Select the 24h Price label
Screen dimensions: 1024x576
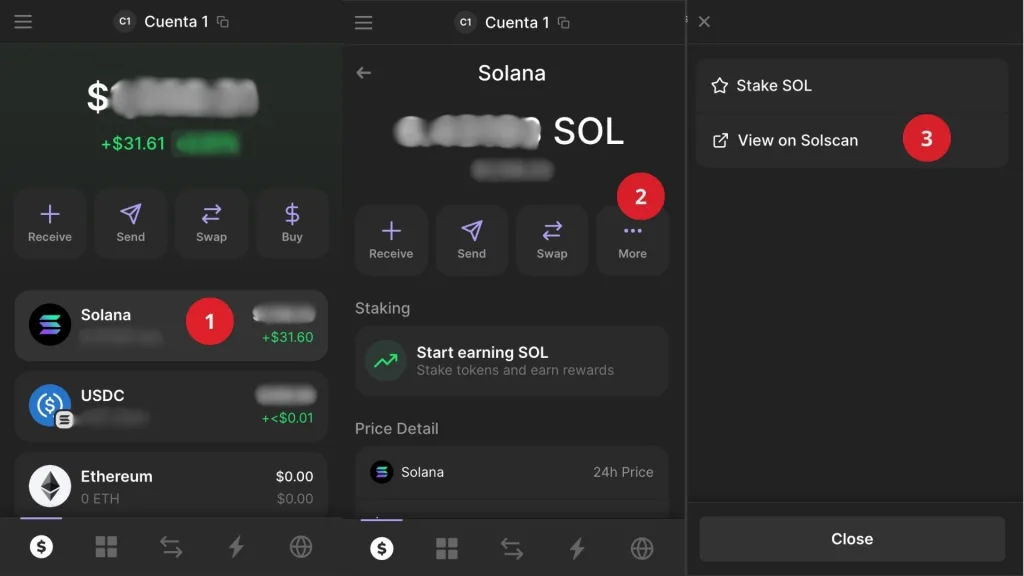623,472
